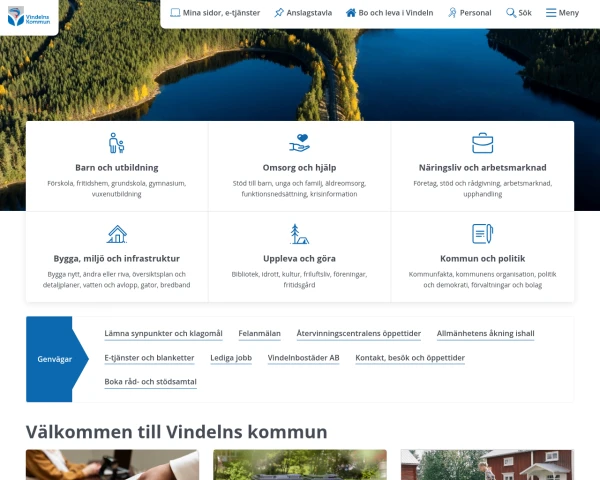The image size is (600, 480).
Task: Click the house icon beside Bo och leva
Action: click(x=351, y=13)
